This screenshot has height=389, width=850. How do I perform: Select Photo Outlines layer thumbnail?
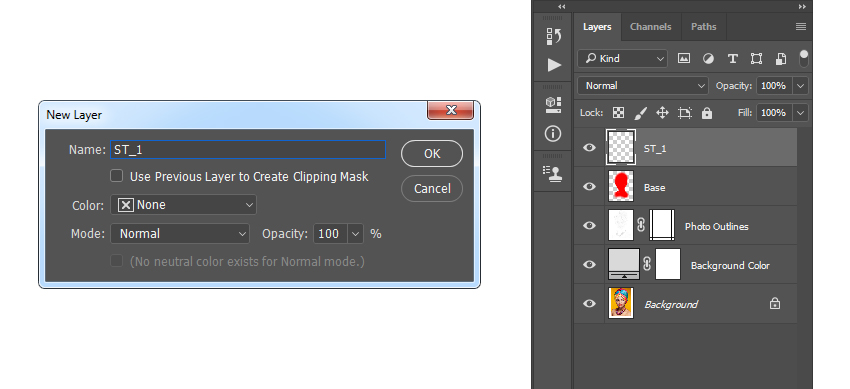[621, 225]
